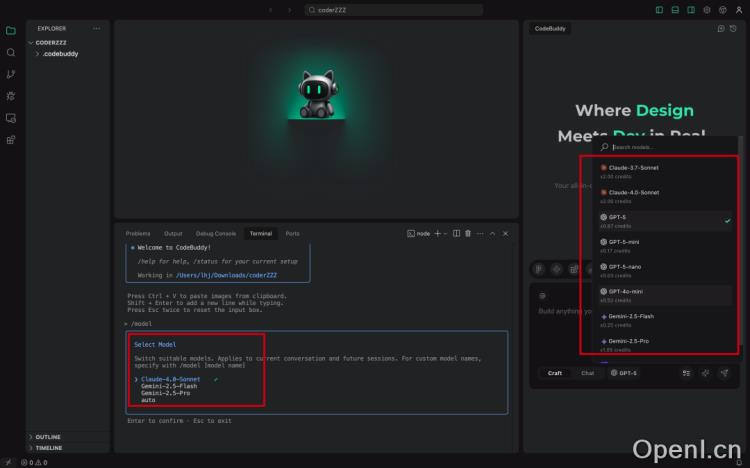
Task: Switch to the Ports tab
Action: (292, 234)
